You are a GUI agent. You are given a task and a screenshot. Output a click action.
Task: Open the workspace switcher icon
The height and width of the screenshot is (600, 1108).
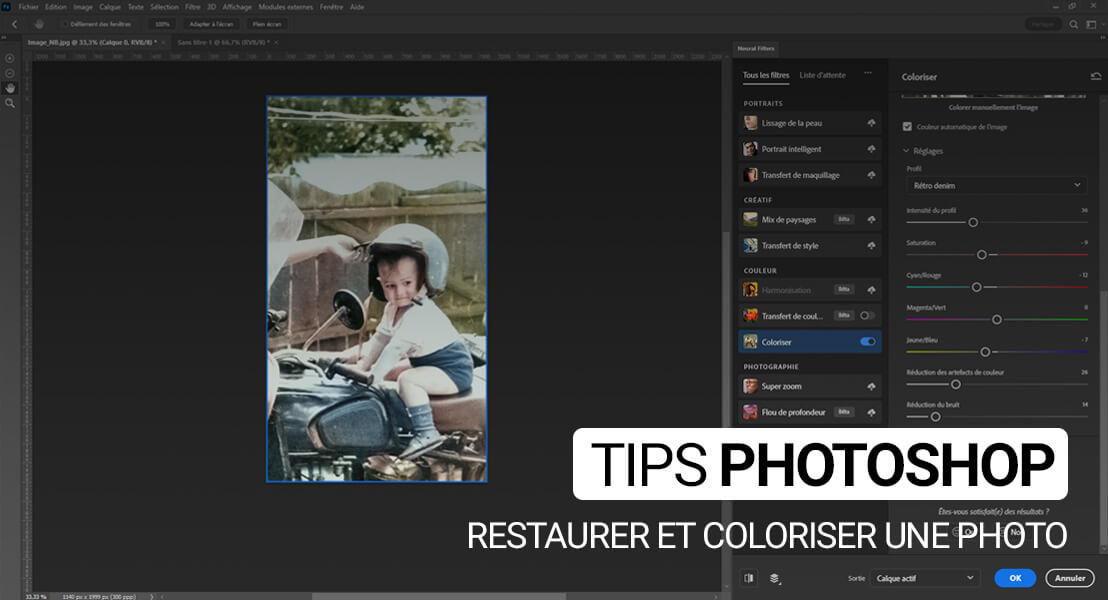tap(1091, 24)
